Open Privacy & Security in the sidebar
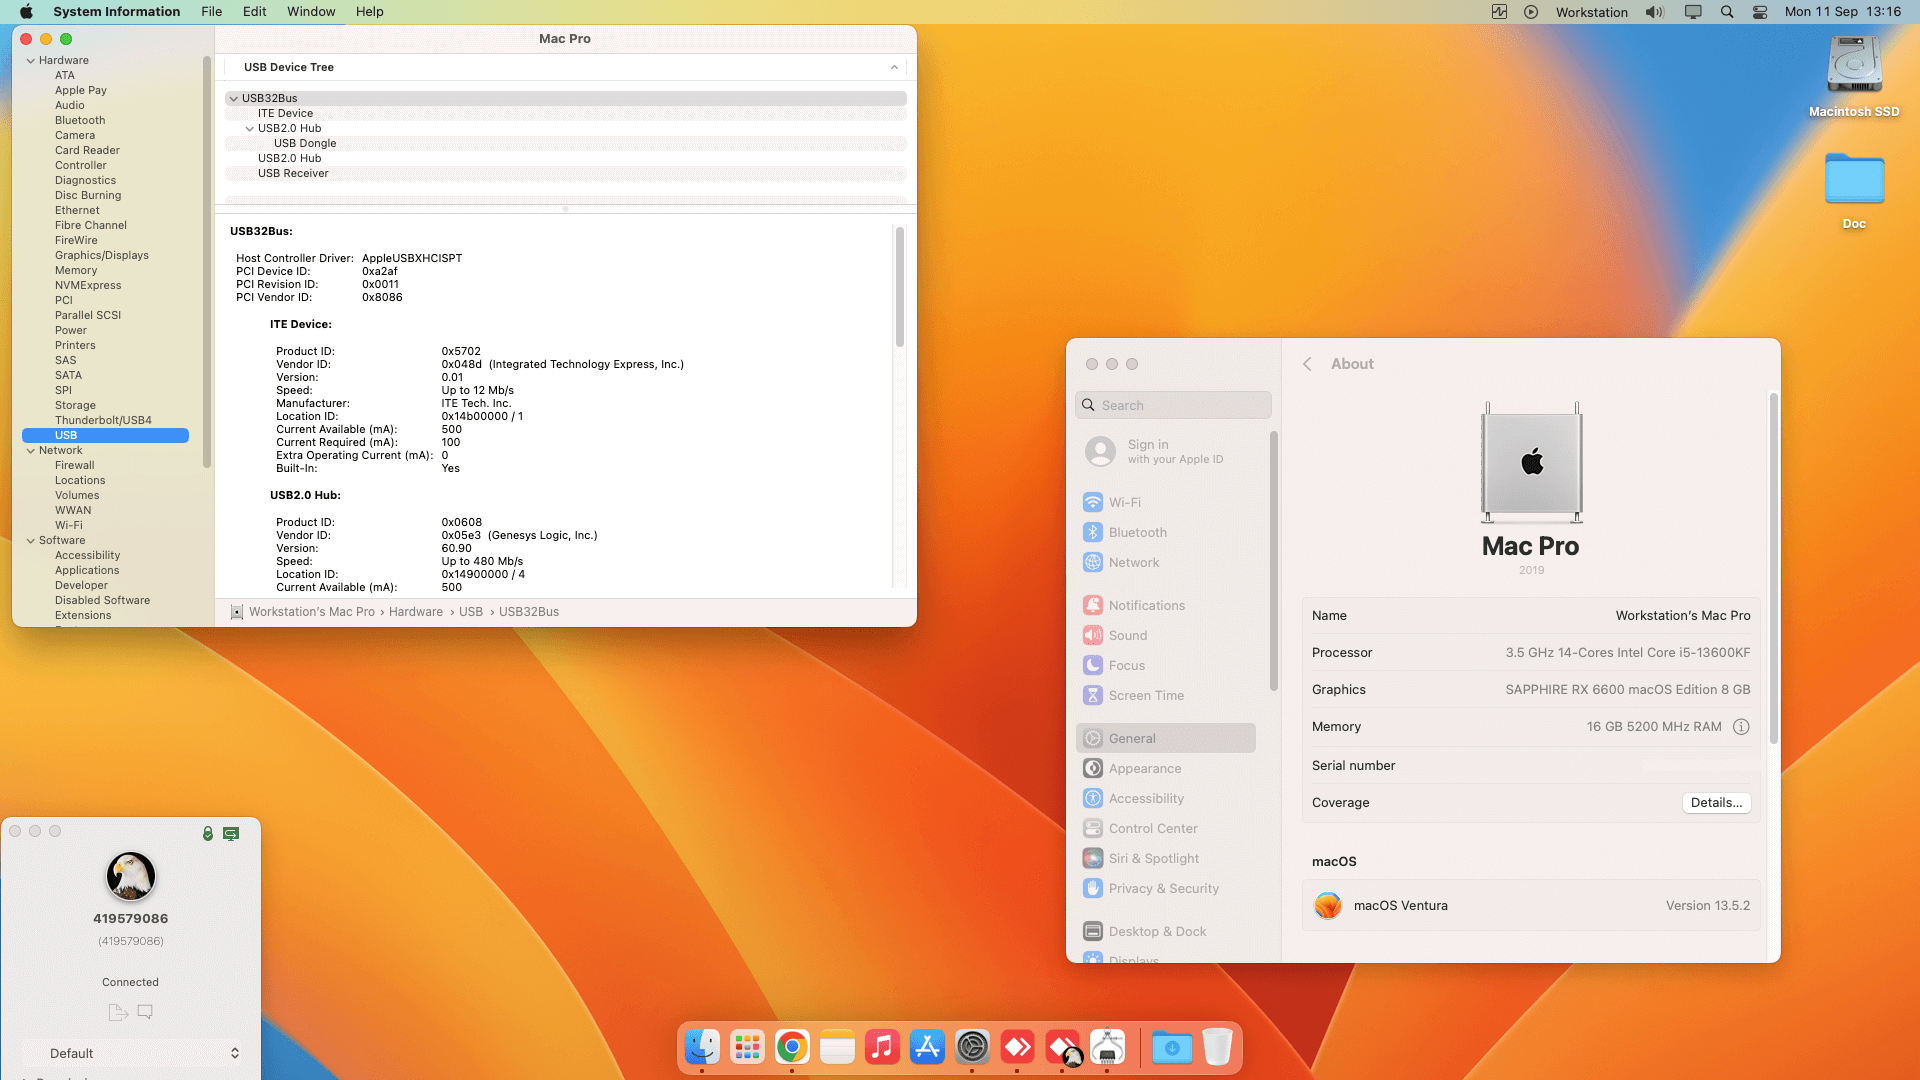 click(1163, 888)
